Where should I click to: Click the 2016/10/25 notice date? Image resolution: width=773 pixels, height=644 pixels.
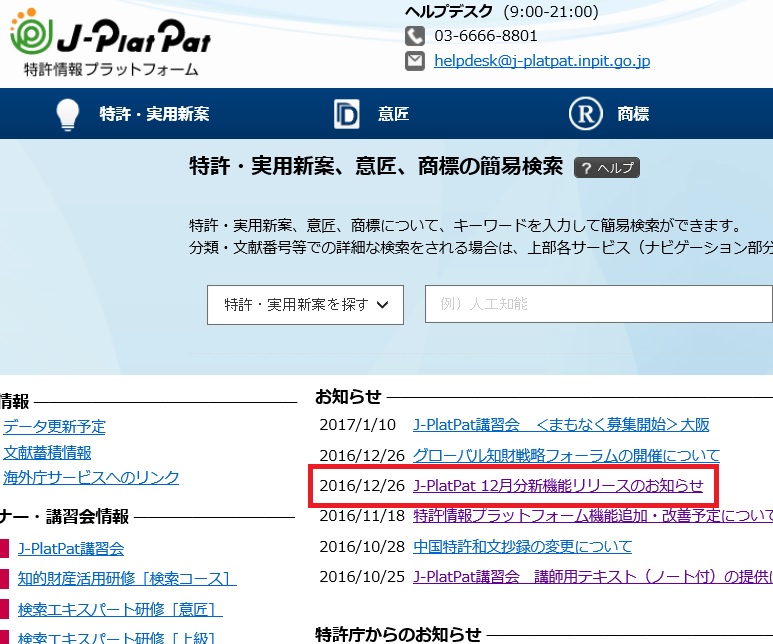click(x=362, y=576)
